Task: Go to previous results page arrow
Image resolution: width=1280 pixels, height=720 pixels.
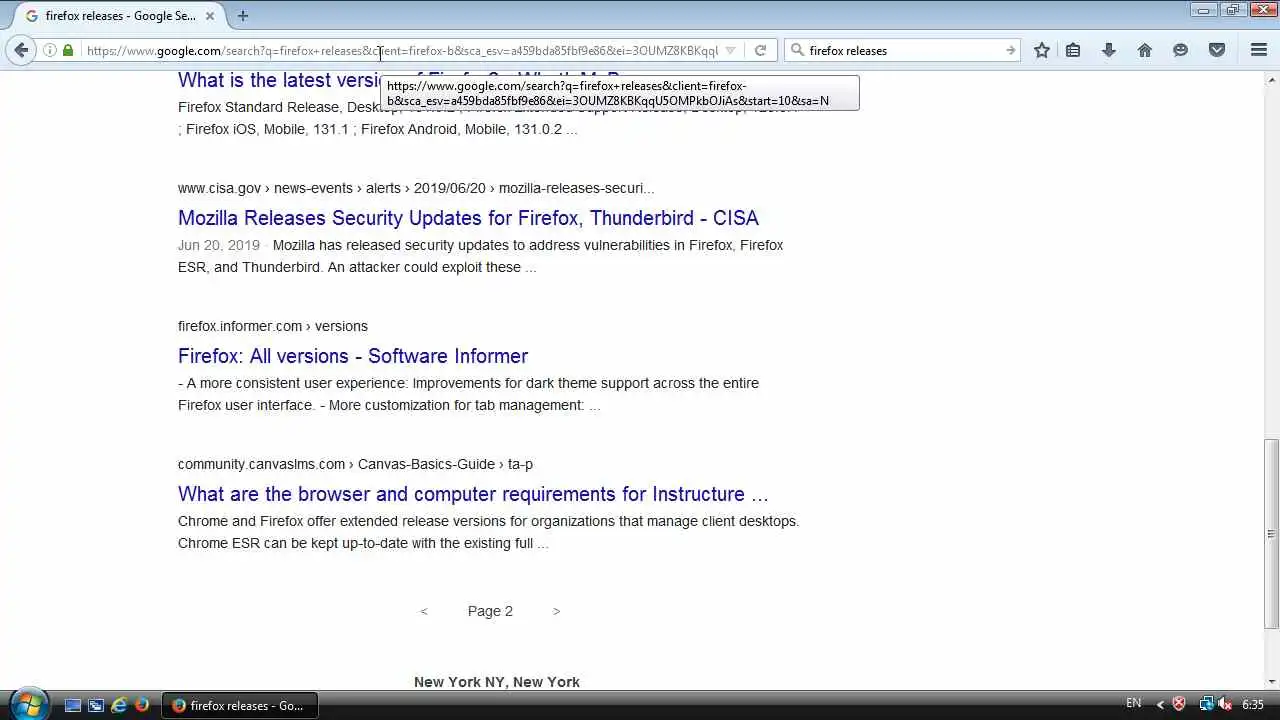Action: tap(424, 611)
